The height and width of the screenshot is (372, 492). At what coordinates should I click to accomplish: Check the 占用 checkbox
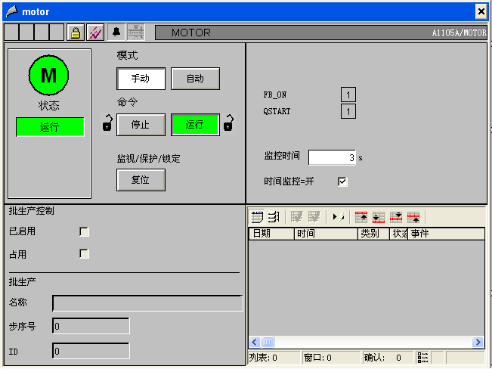84,254
